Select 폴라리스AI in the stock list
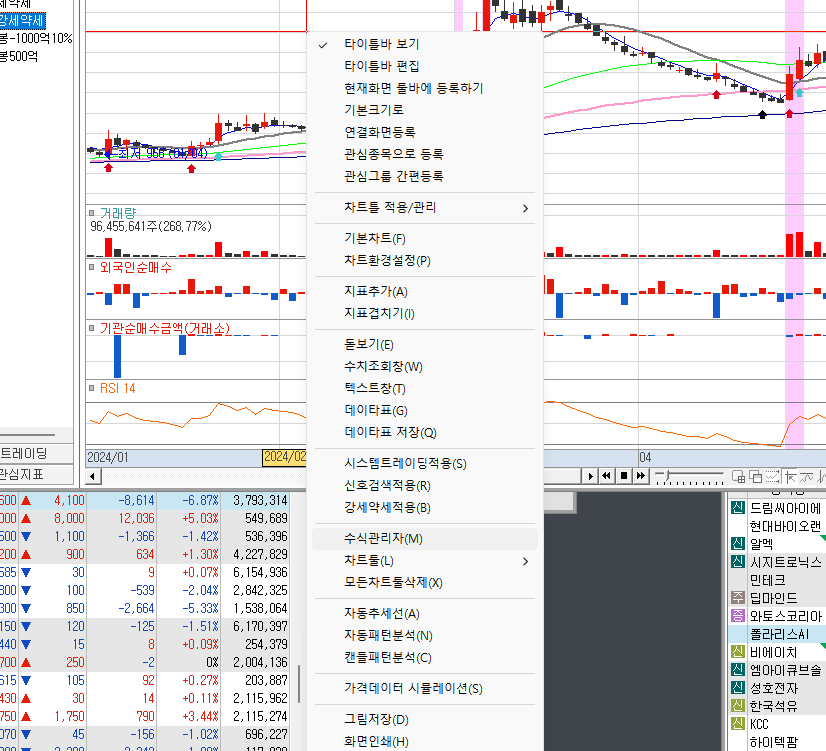 (778, 634)
